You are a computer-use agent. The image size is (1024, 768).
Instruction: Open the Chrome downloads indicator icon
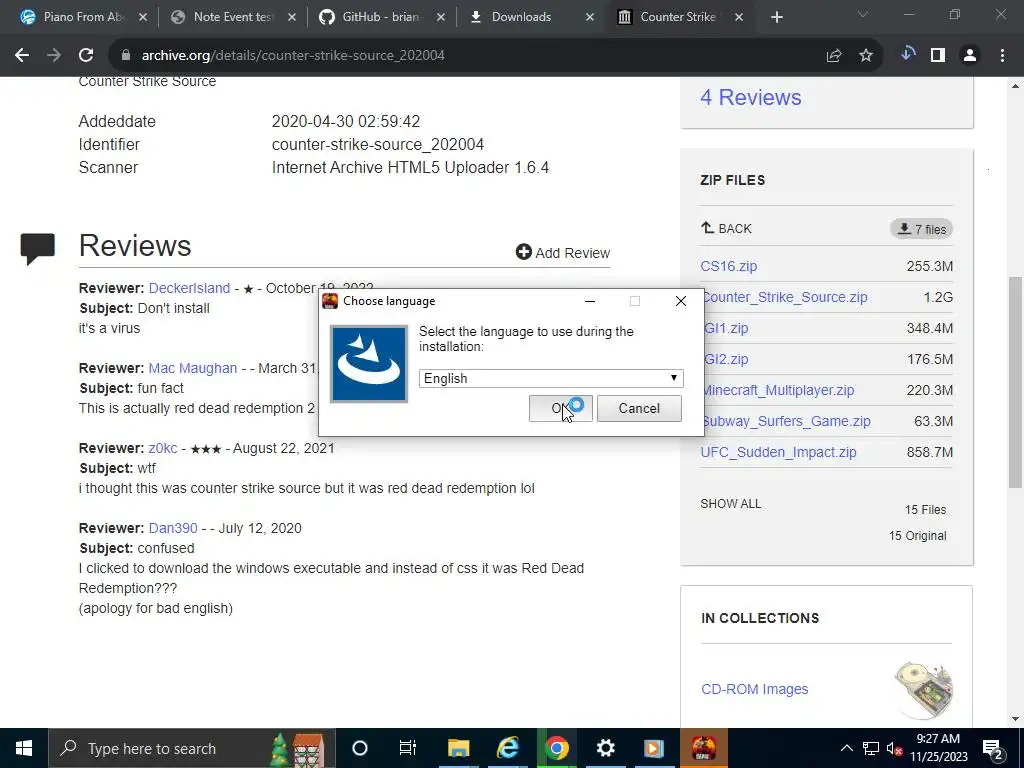pyautogui.click(x=908, y=54)
